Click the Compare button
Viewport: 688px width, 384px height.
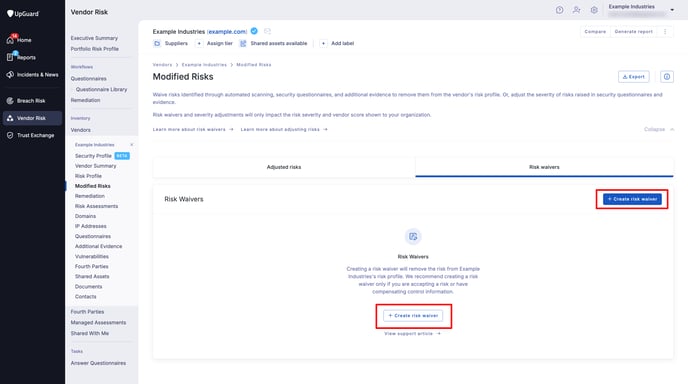595,32
